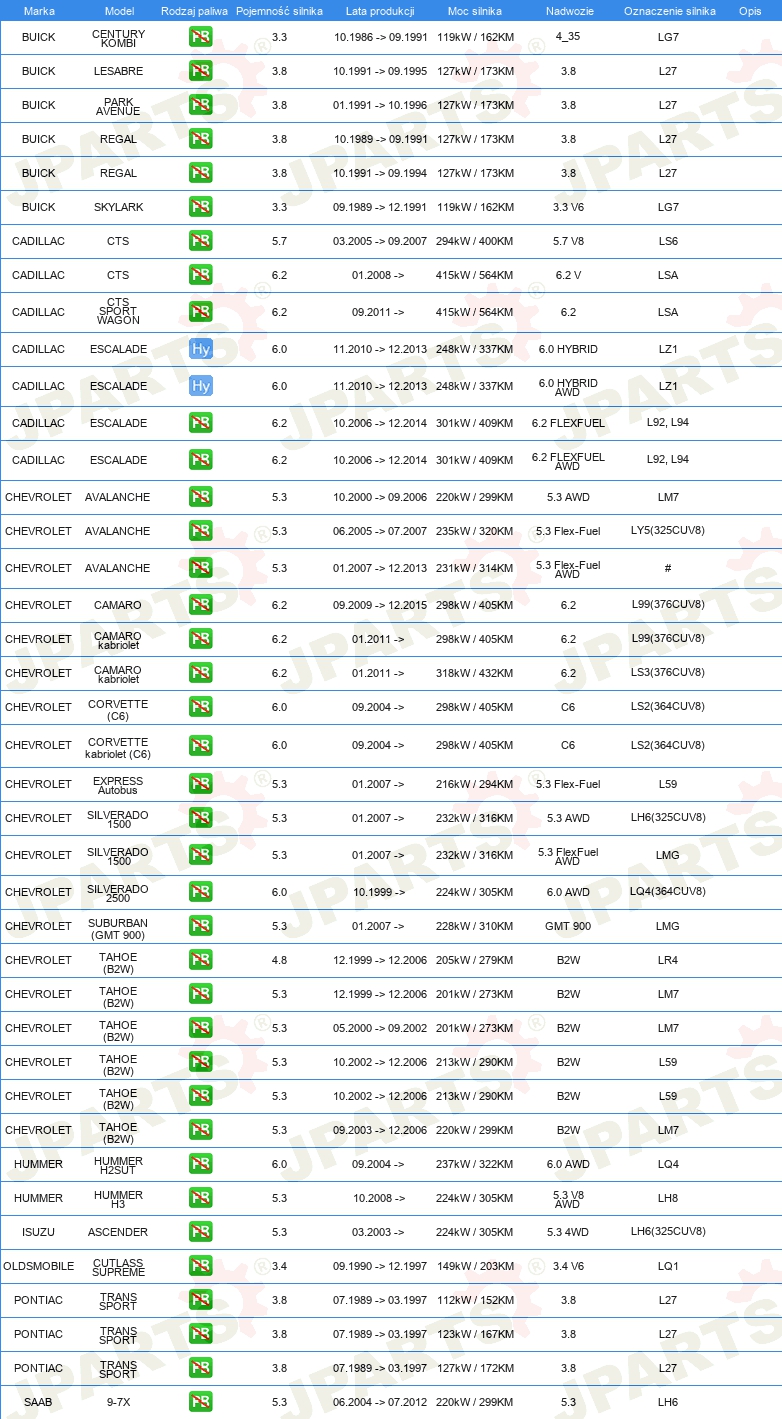782x1419 pixels.
Task: Click the power value 318kW / 432KM
Action: point(475,673)
